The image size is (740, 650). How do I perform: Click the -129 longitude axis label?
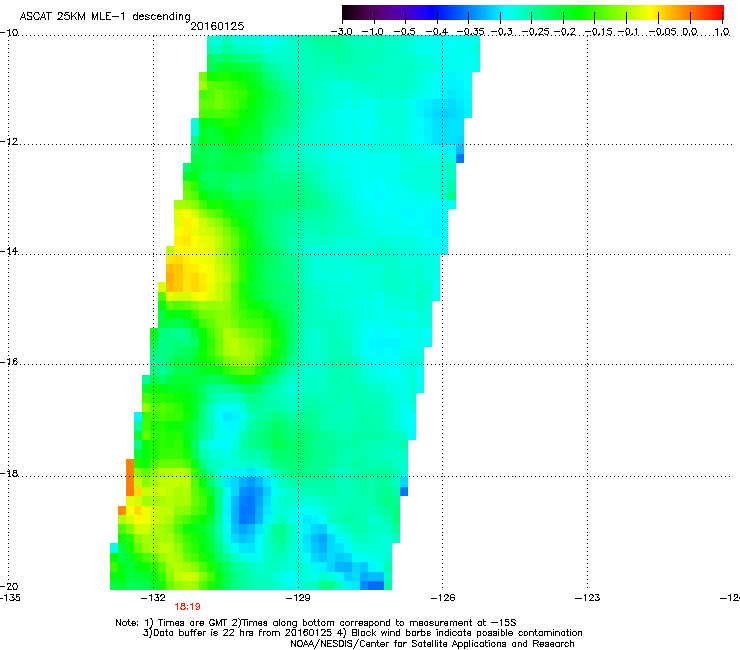point(298,597)
